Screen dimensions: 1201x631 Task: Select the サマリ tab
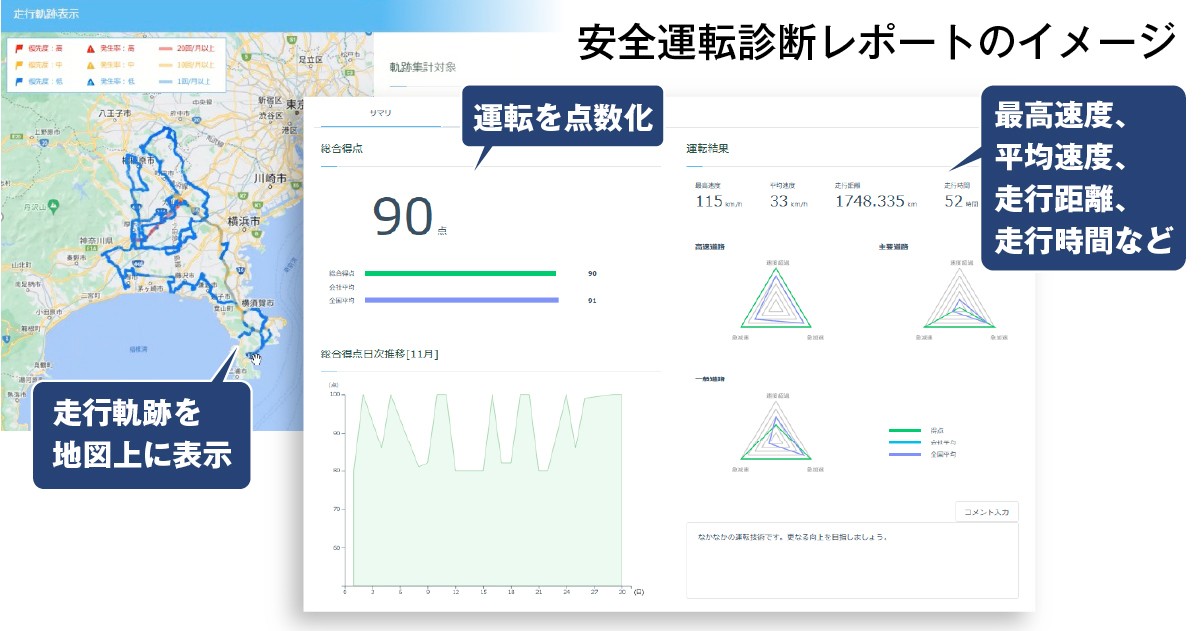click(x=381, y=113)
